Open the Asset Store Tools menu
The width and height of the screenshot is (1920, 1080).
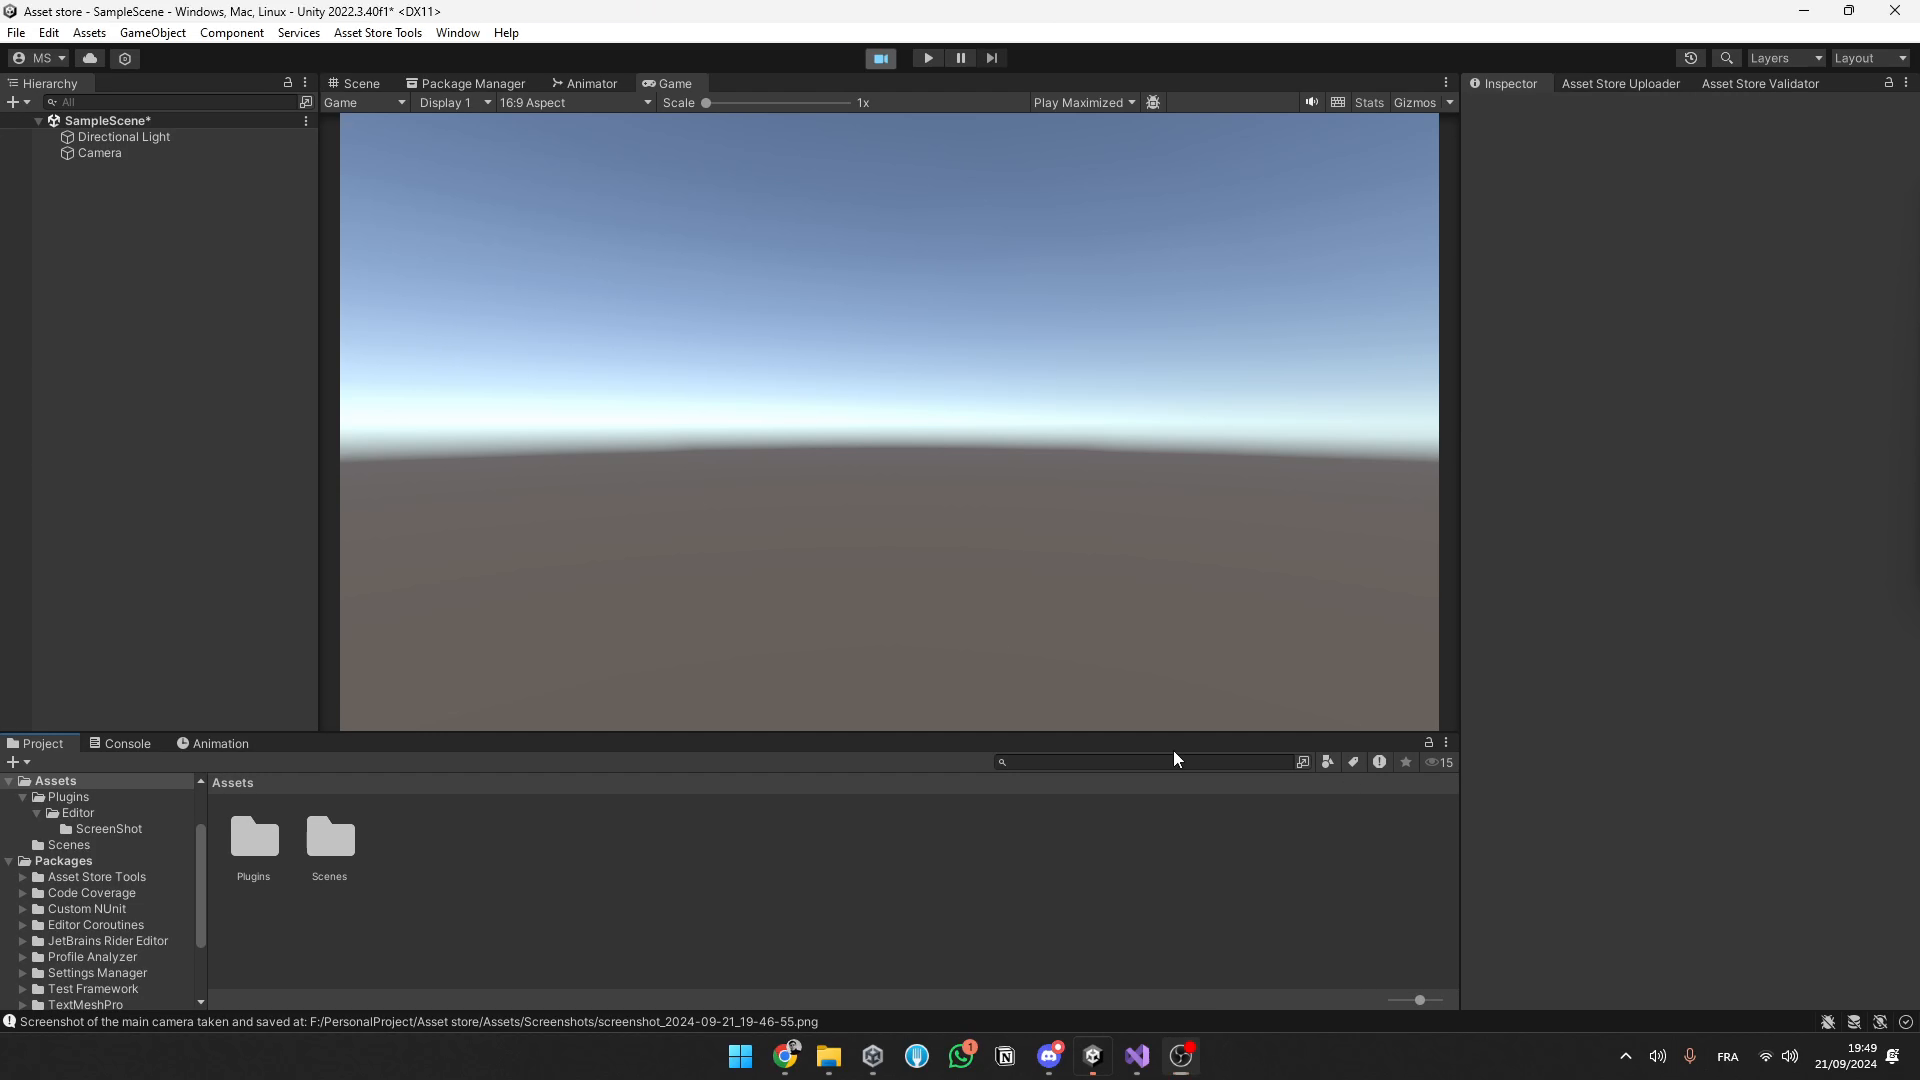click(378, 33)
